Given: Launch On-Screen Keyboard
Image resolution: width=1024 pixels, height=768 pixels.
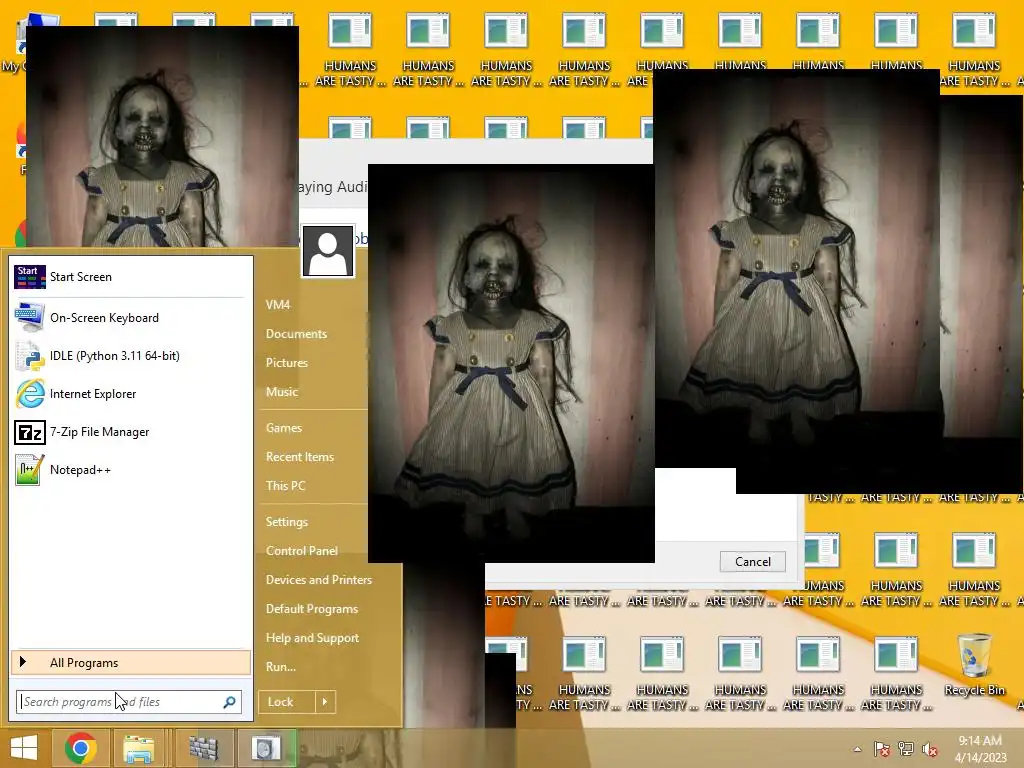Looking at the screenshot, I should pos(131,317).
